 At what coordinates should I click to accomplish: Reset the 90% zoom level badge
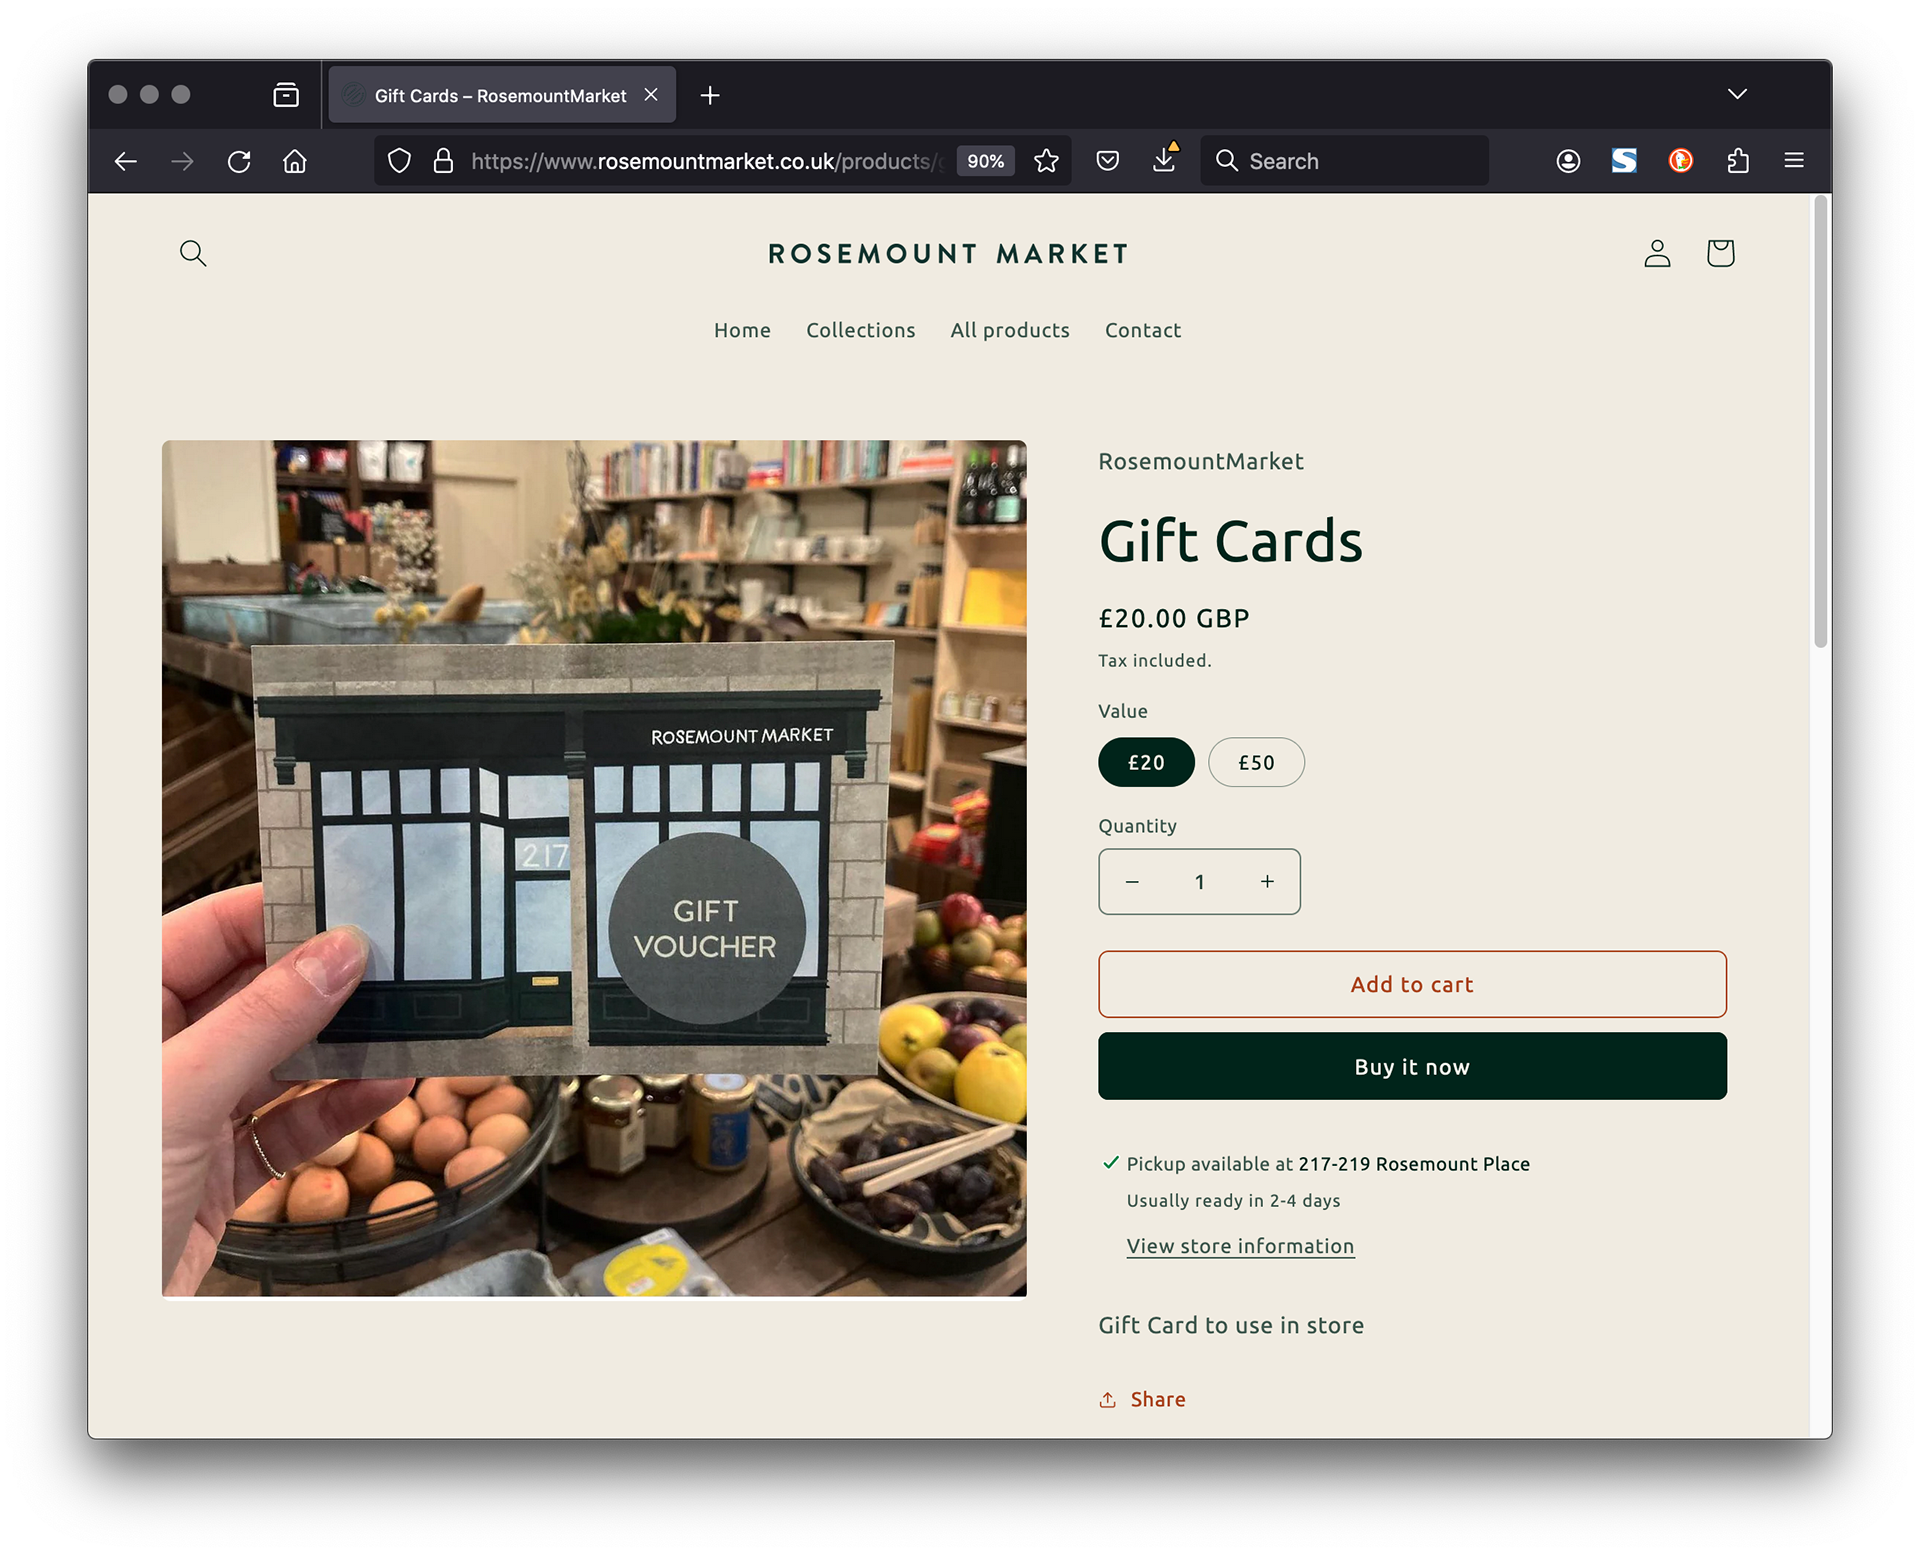[x=985, y=161]
